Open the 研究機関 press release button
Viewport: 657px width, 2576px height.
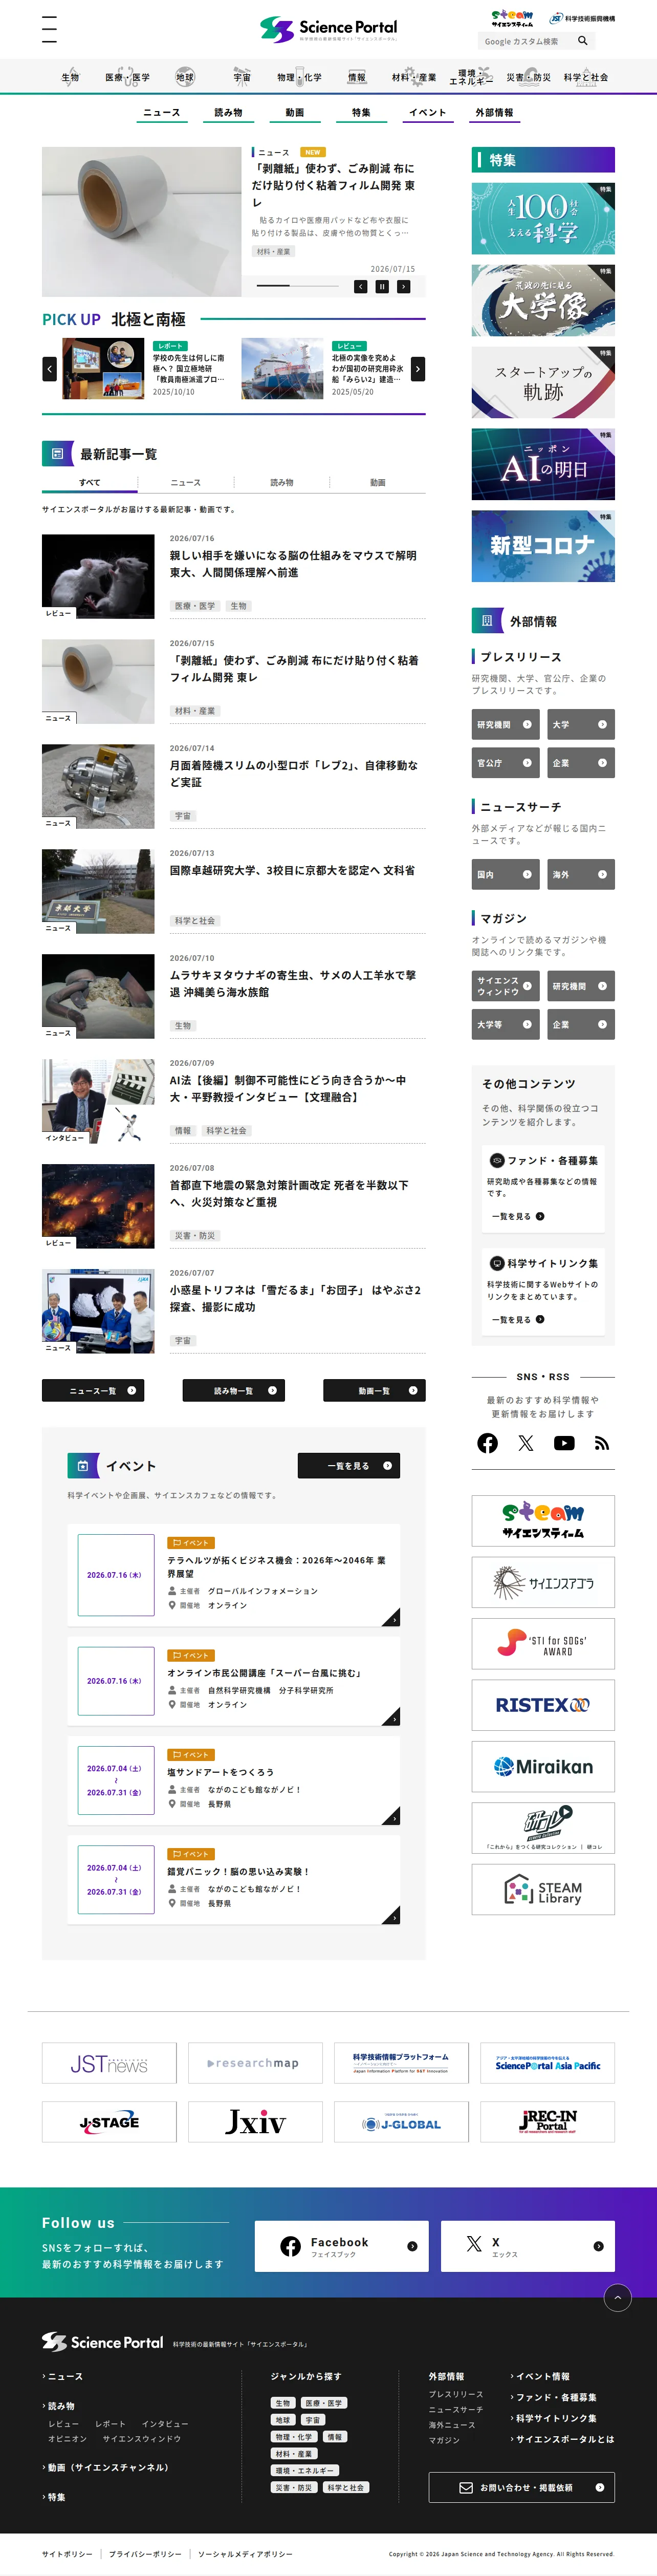506,724
